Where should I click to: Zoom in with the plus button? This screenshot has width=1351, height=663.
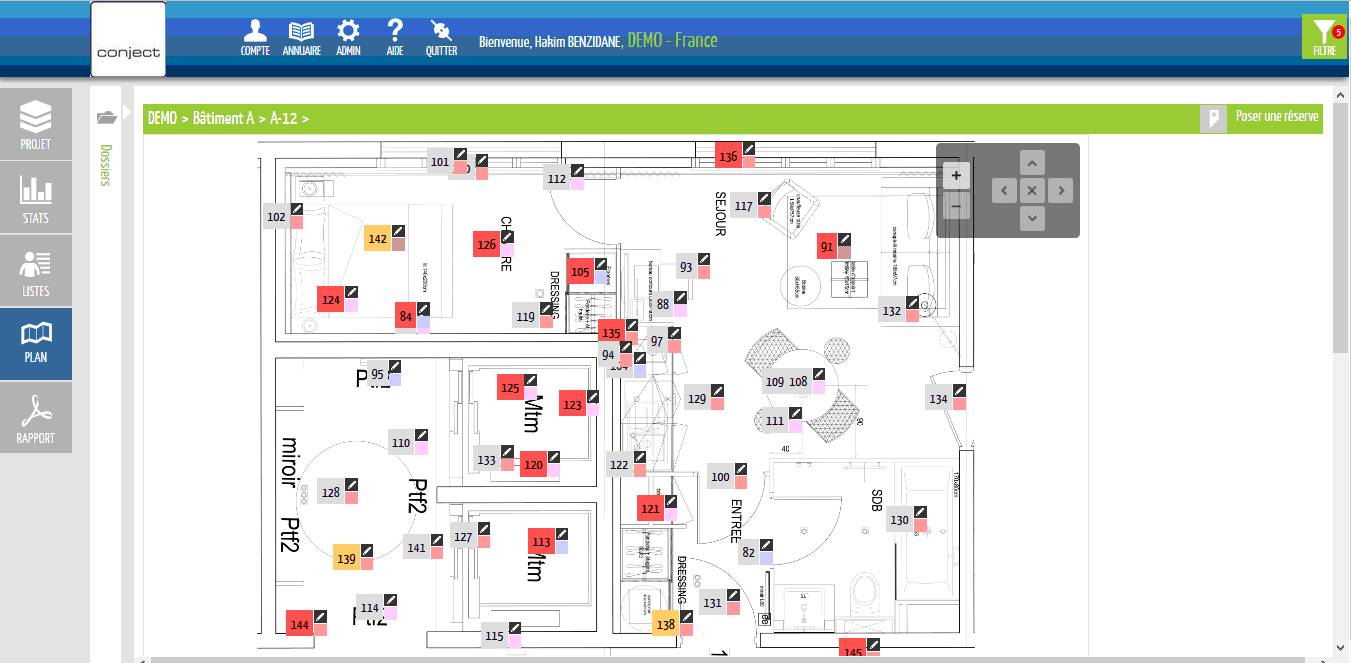click(956, 175)
